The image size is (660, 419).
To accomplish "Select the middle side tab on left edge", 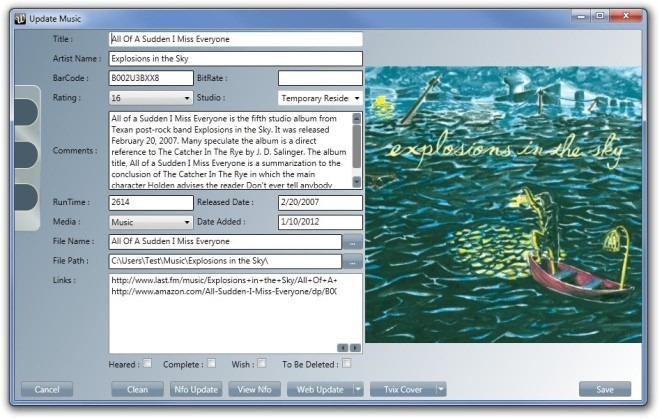I will 26,155.
